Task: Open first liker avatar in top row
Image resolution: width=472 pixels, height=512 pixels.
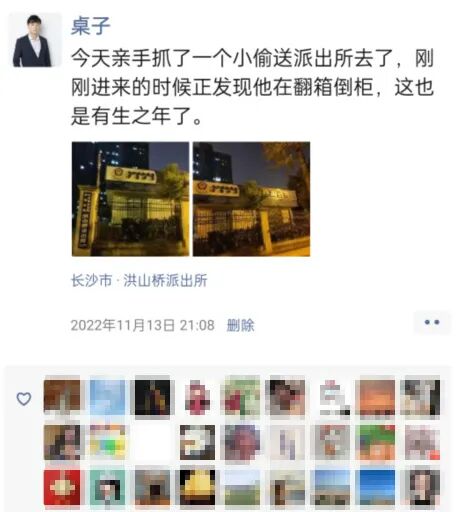Action: (62, 397)
